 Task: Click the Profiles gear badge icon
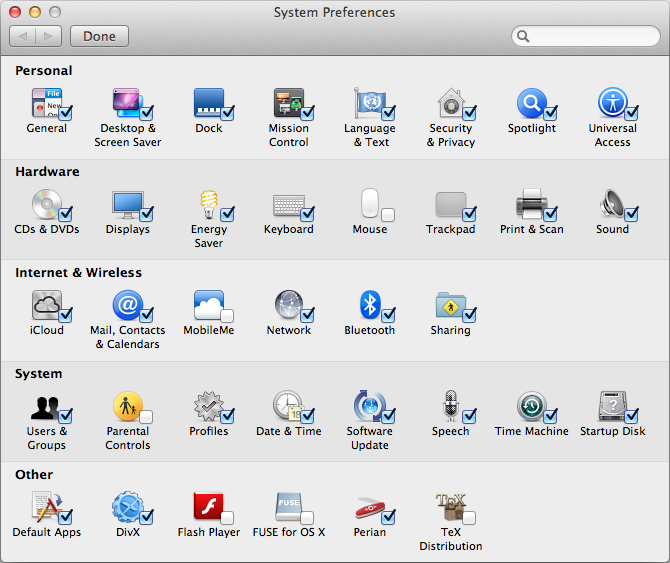click(209, 406)
